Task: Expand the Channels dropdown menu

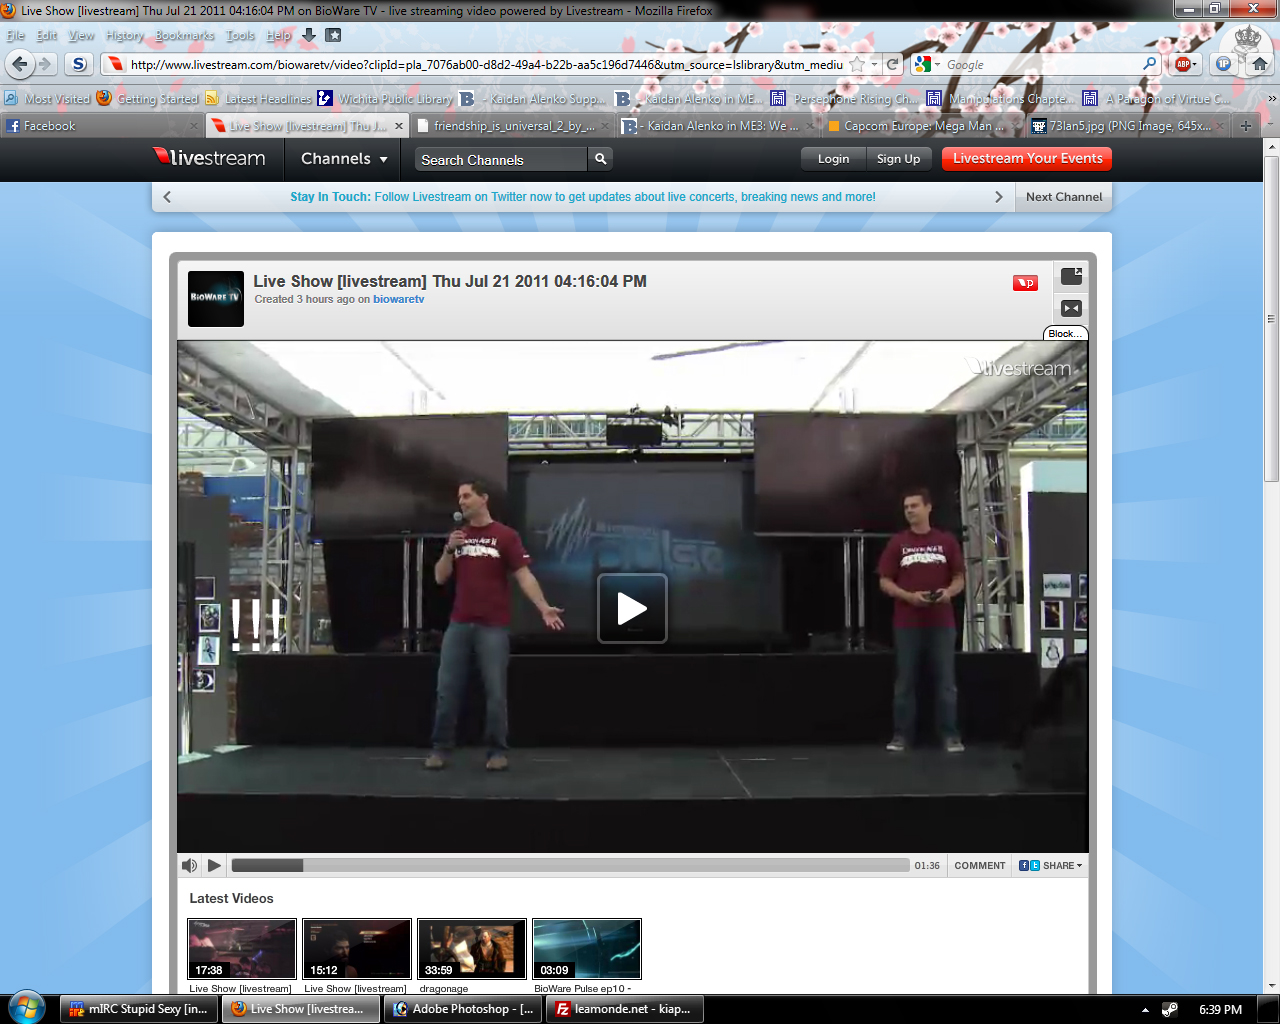Action: click(344, 159)
